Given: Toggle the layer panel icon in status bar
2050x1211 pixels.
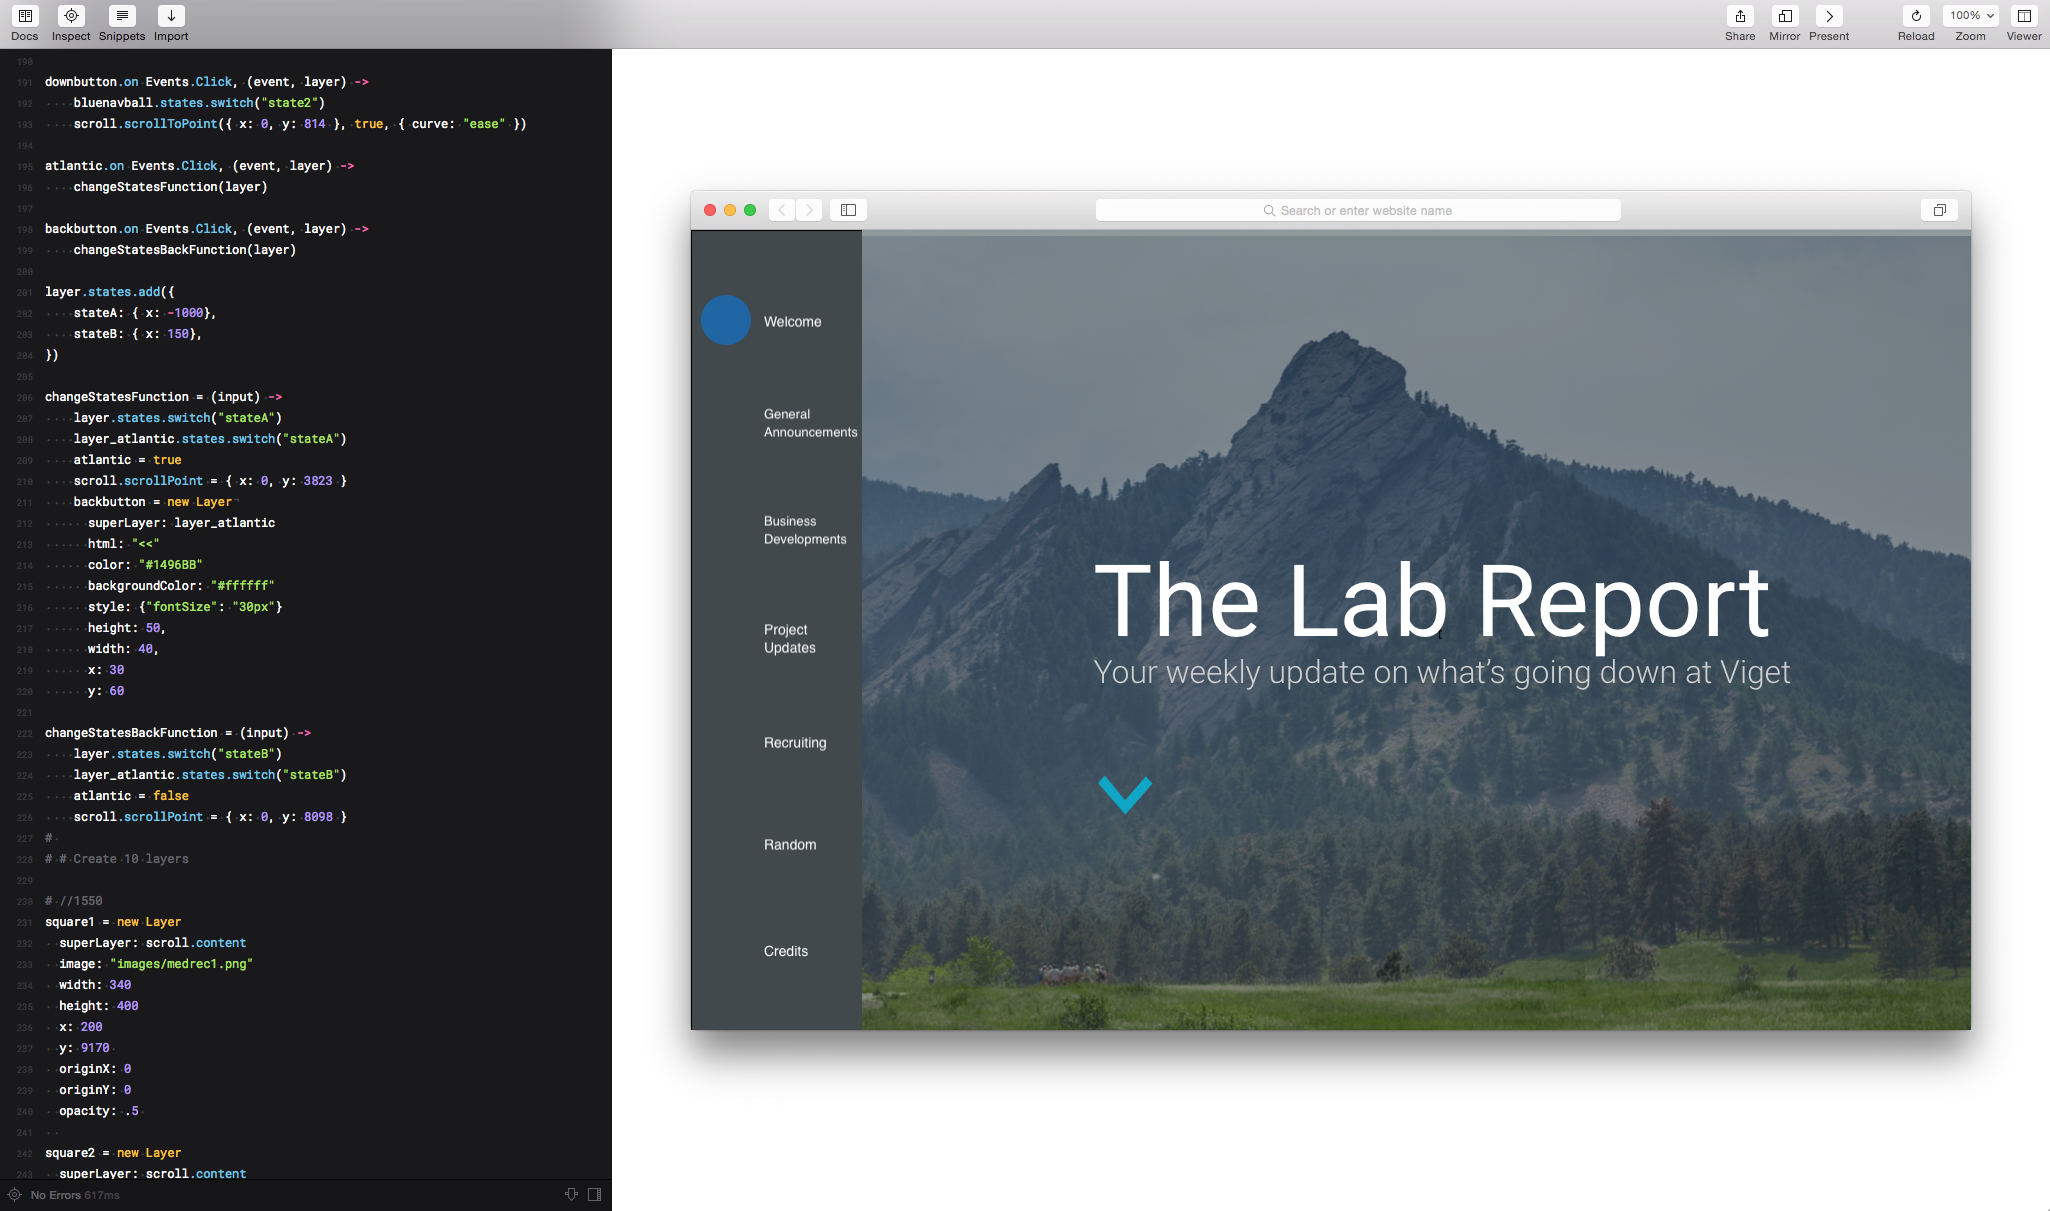Looking at the screenshot, I should point(595,1194).
